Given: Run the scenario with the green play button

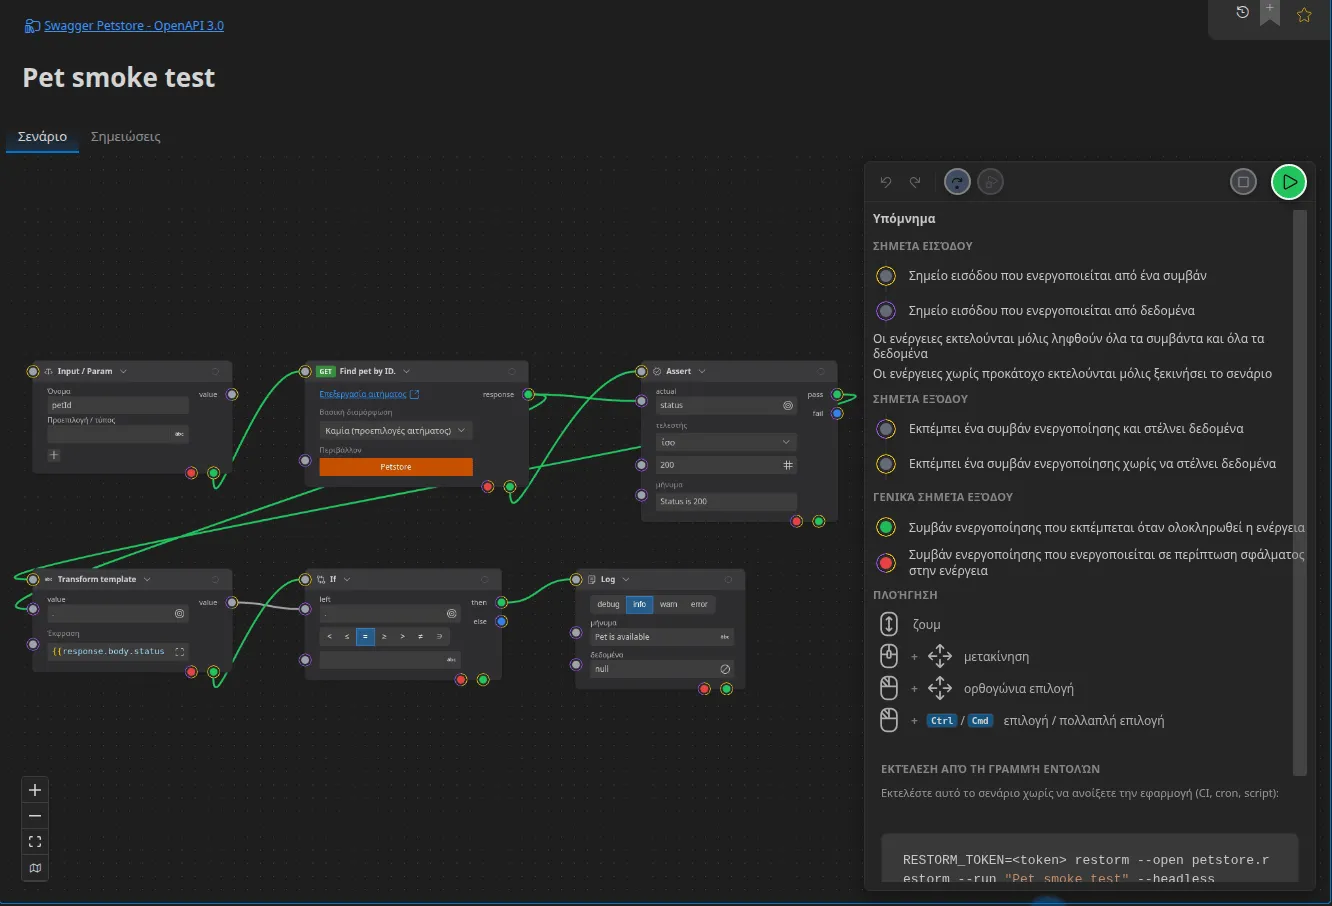Looking at the screenshot, I should (x=1289, y=182).
